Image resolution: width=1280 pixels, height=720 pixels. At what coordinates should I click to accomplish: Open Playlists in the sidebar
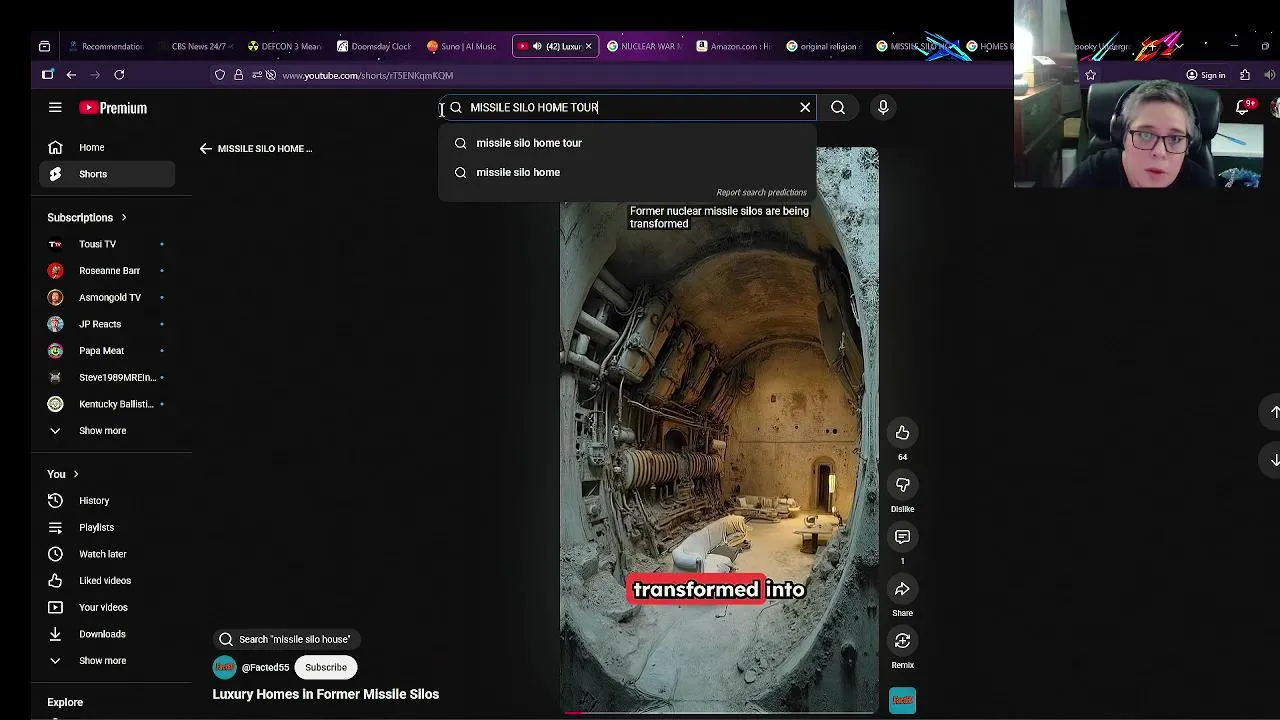click(108, 527)
